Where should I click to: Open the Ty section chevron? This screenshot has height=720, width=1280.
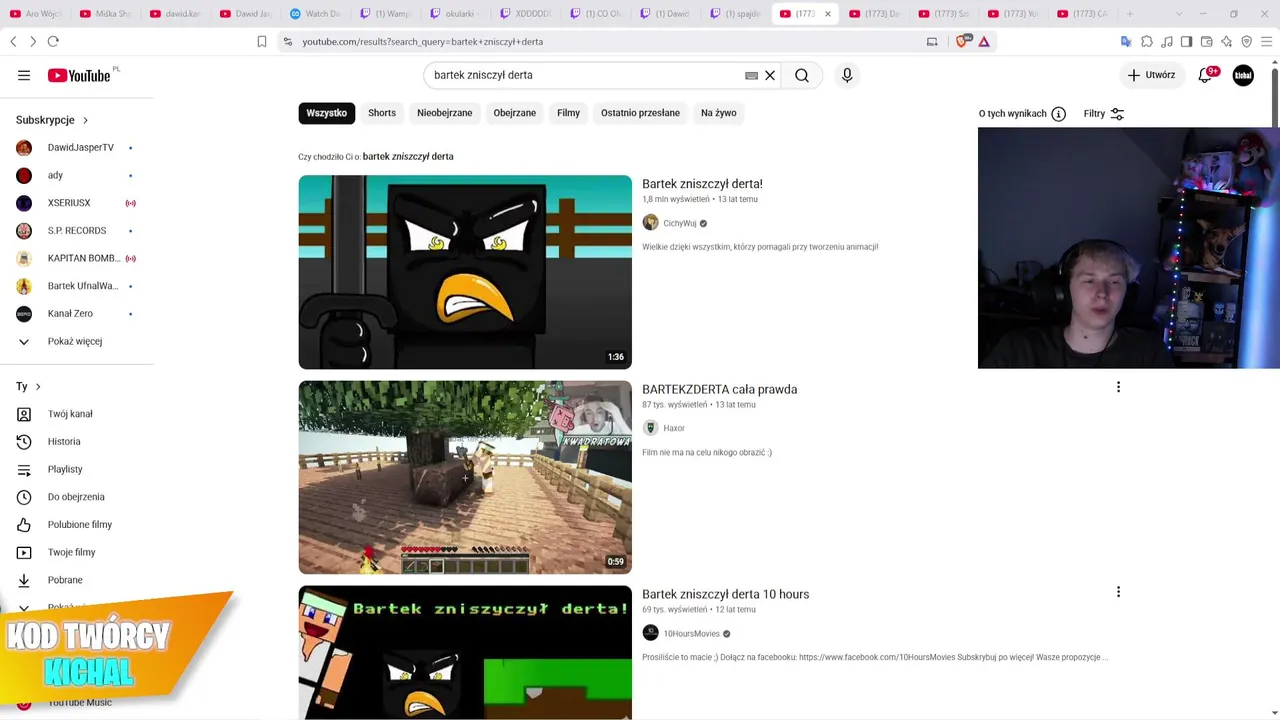click(x=38, y=387)
